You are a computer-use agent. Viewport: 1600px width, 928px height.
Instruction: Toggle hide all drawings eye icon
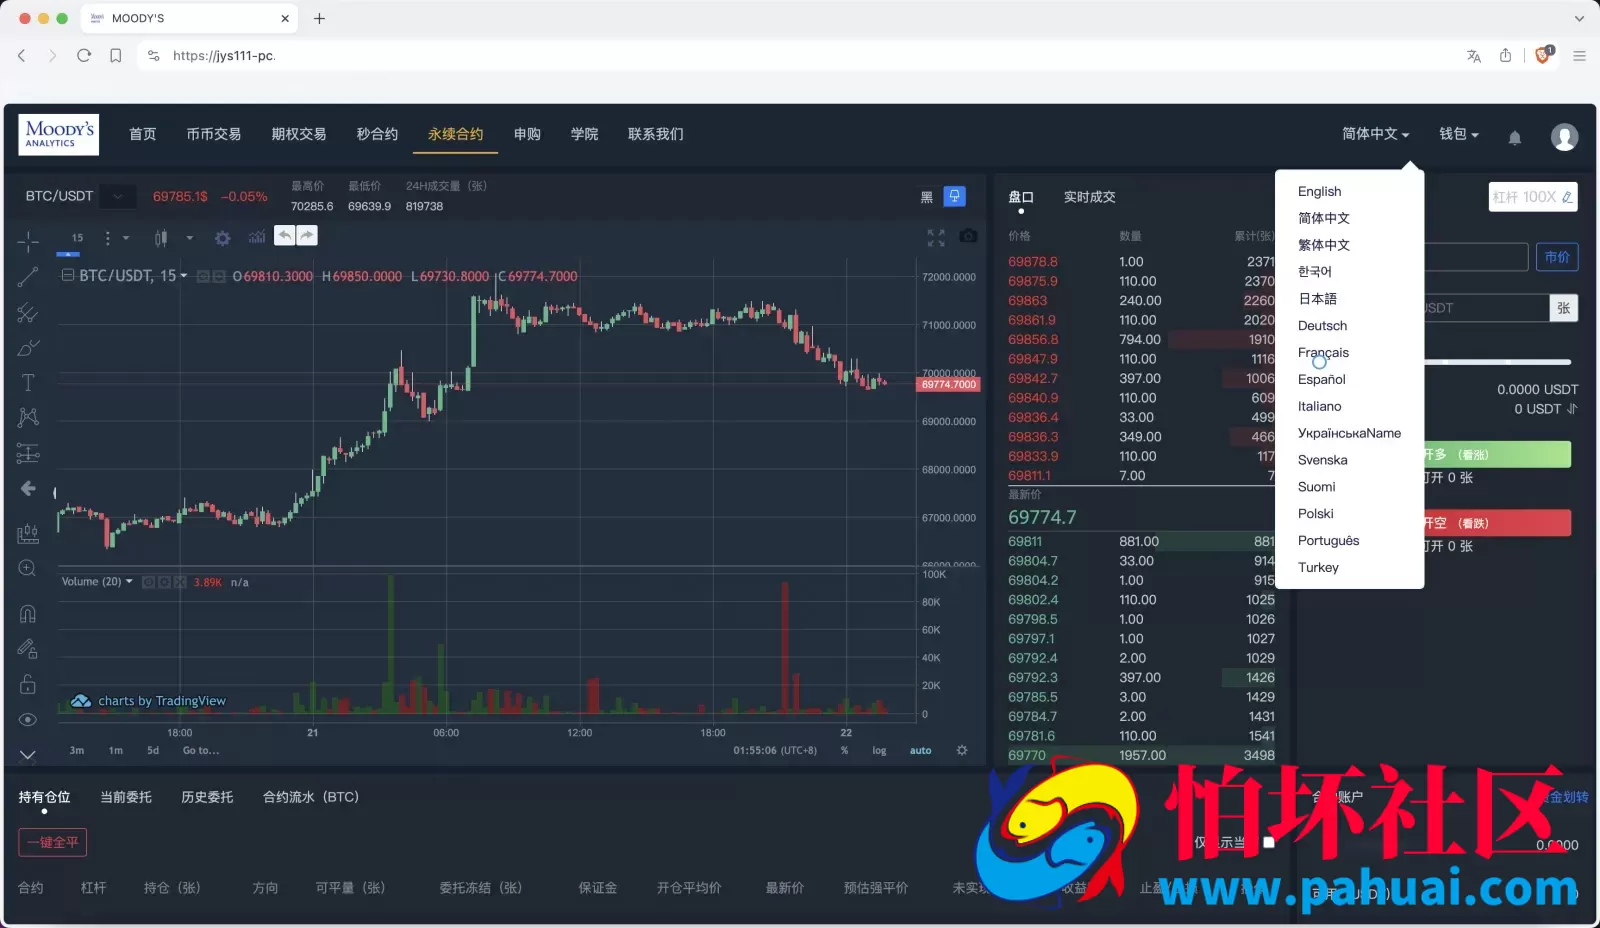coord(28,720)
